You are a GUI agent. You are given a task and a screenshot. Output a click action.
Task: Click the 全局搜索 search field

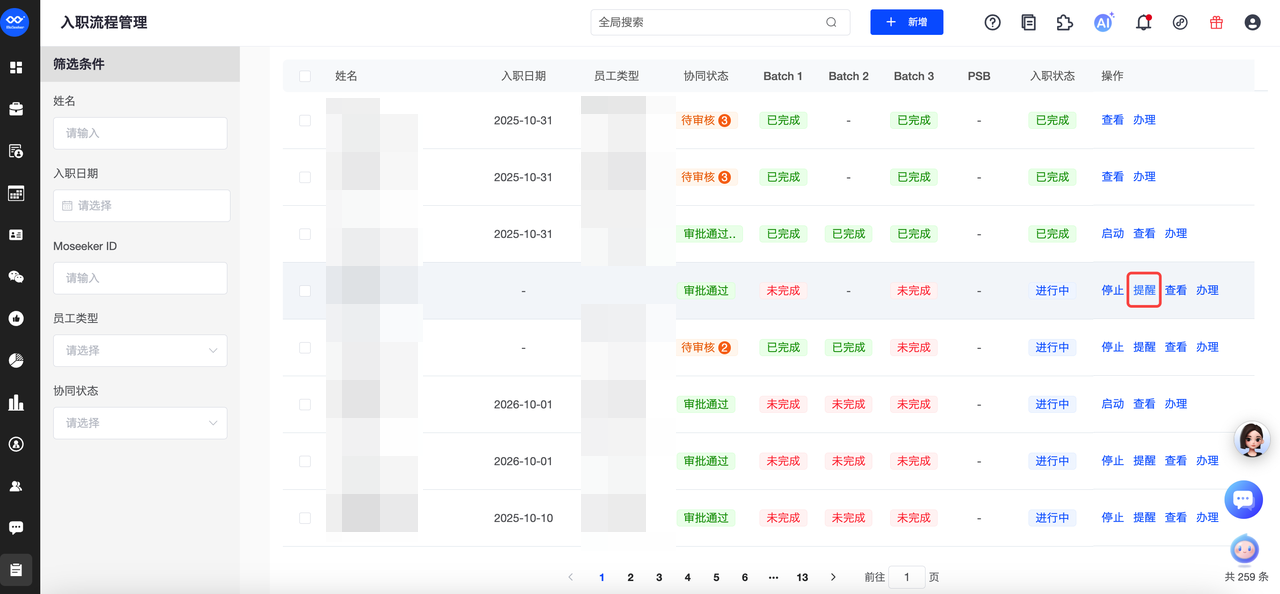click(710, 22)
